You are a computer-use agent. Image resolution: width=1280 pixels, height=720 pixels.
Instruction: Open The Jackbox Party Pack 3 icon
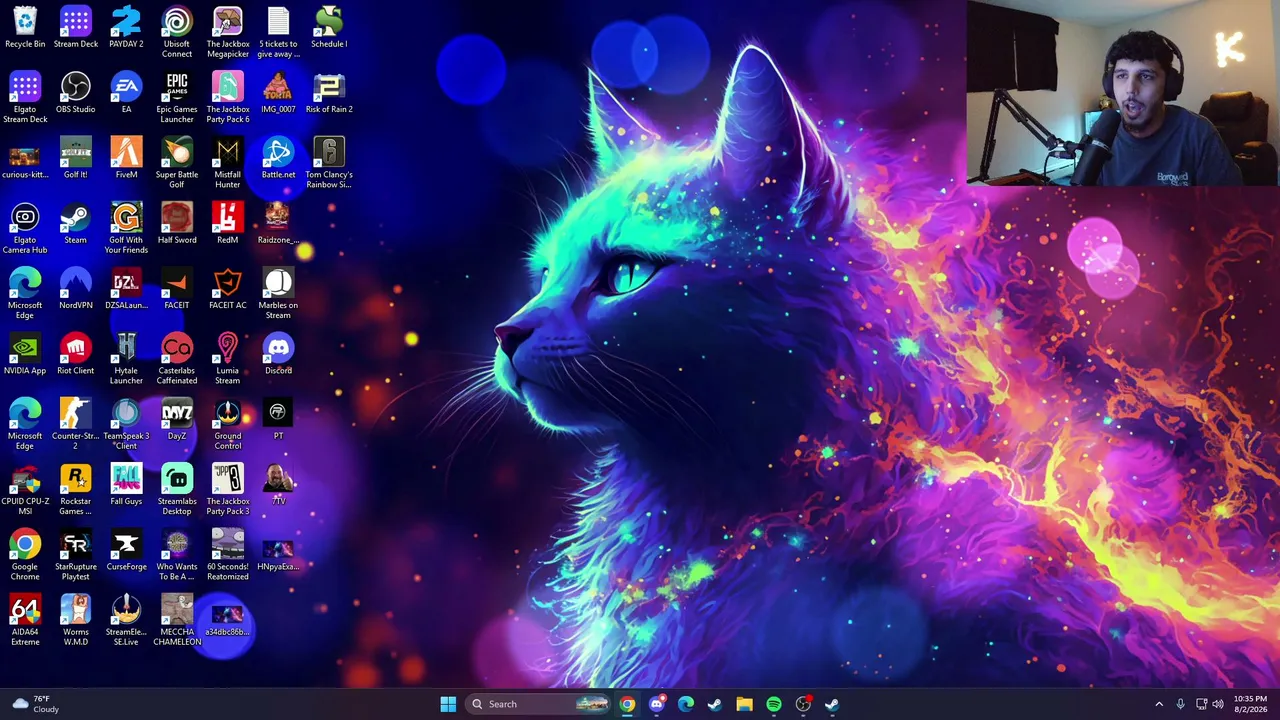point(228,490)
